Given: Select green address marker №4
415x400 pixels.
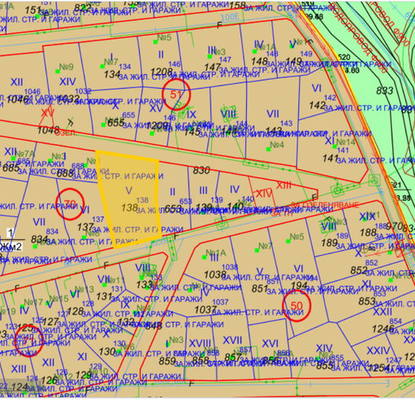Looking at the screenshot, I should (x=275, y=146).
